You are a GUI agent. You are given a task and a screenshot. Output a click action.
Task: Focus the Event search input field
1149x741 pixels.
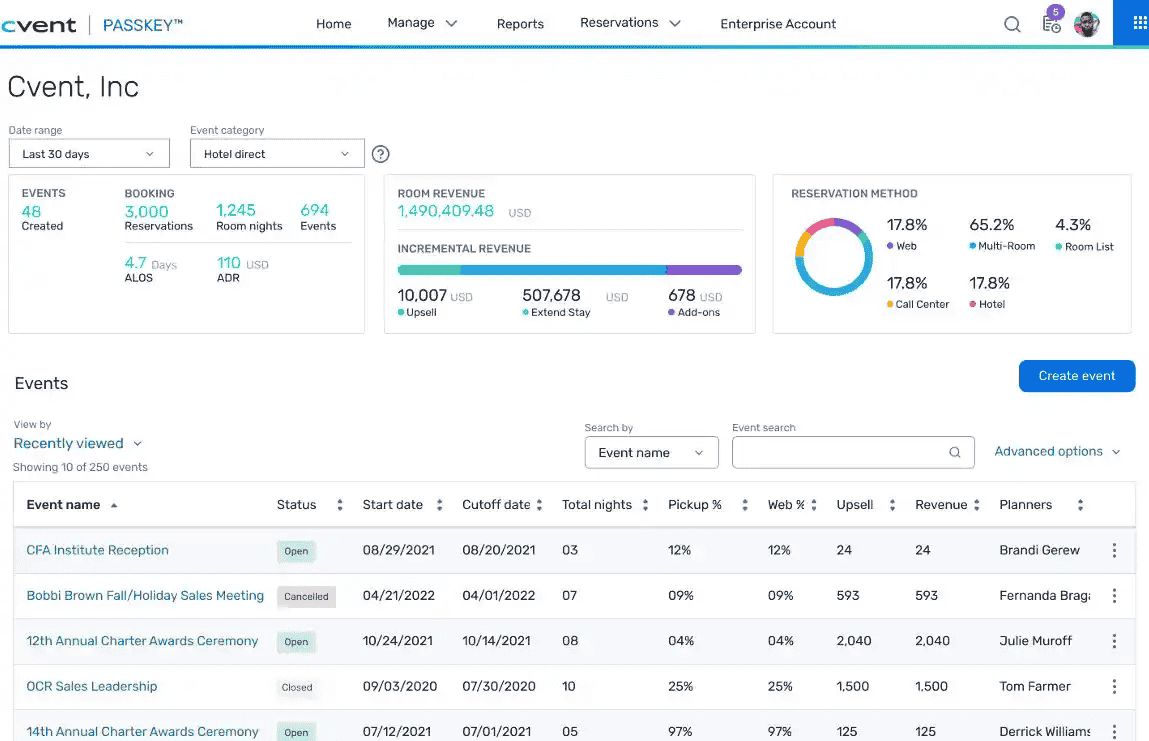click(838, 452)
